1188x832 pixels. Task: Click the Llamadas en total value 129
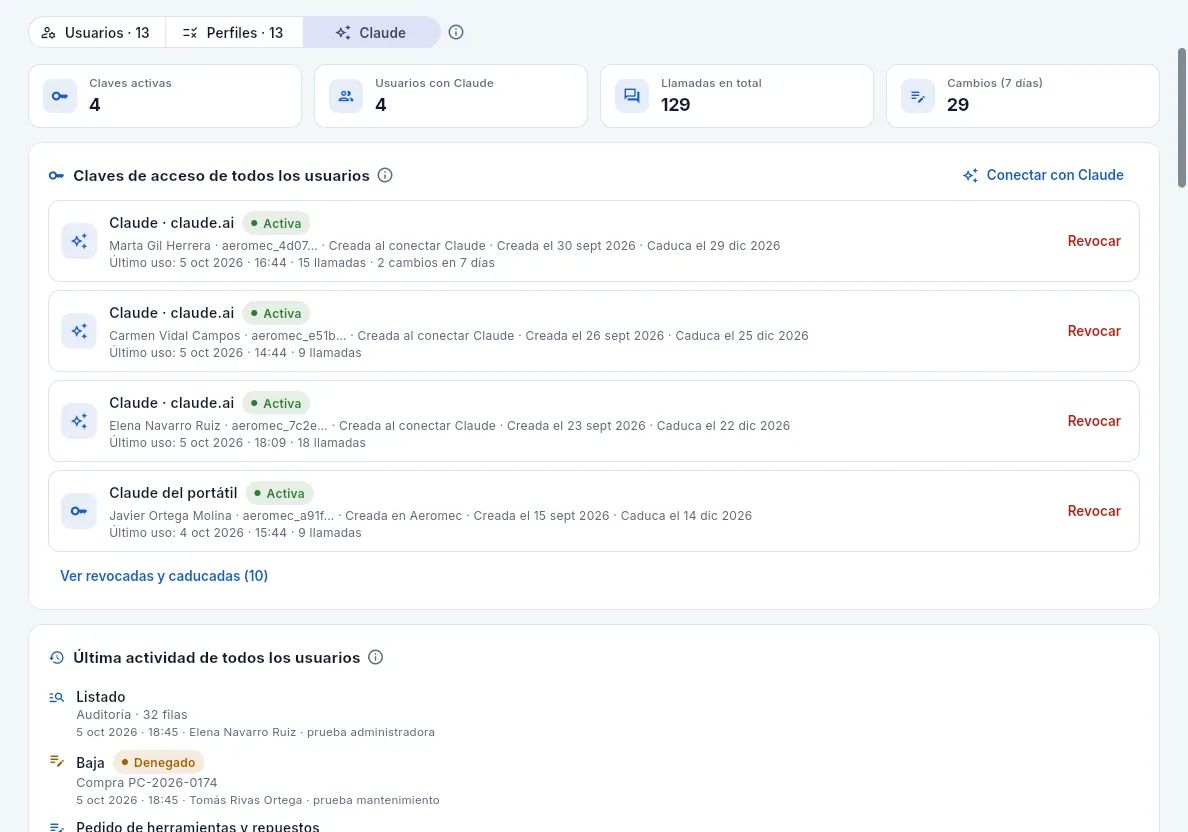675,105
